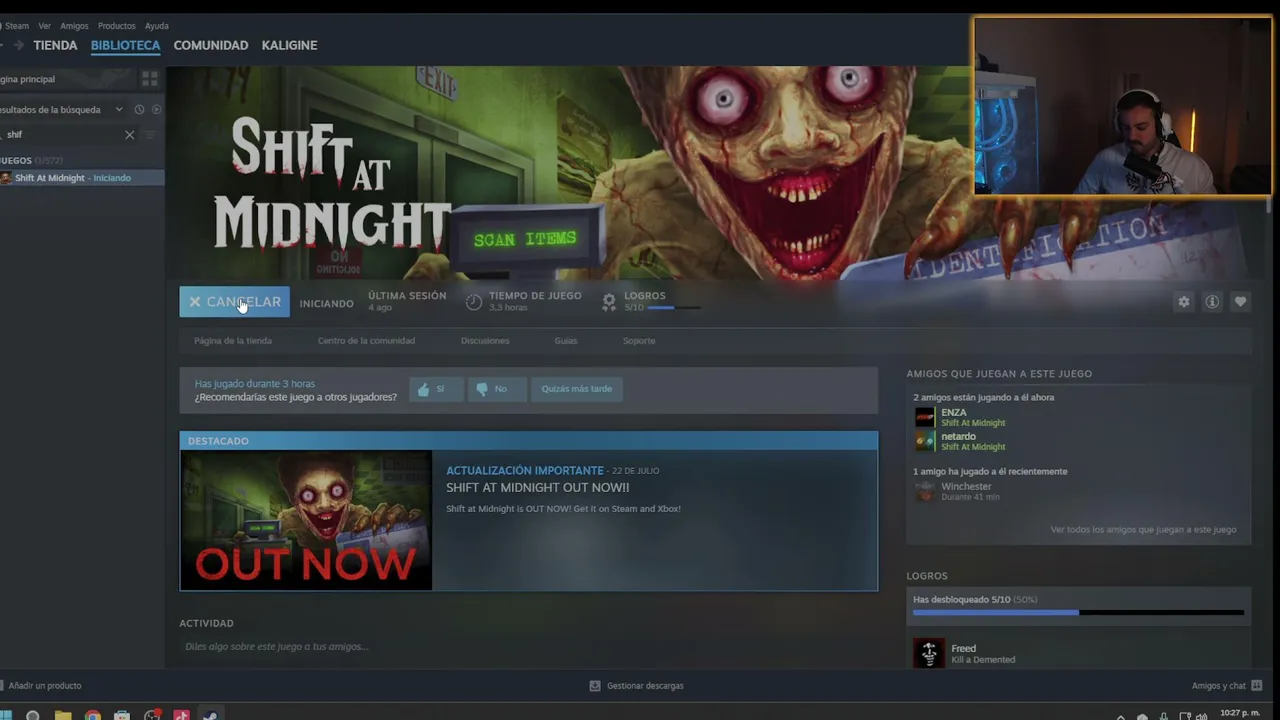Click the small Logros progress bar under header
Image resolution: width=1280 pixels, height=720 pixels.
(x=674, y=308)
